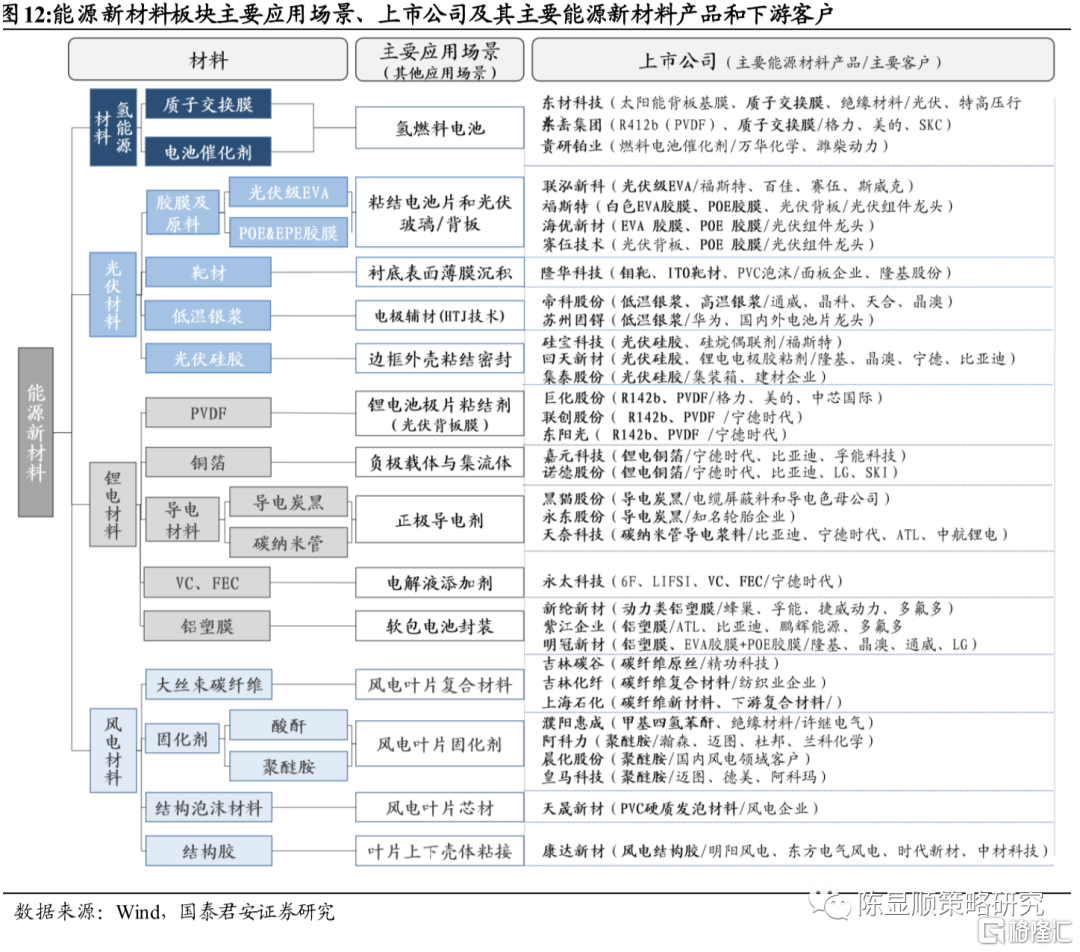Select the 大丝束碳纤维 box
This screenshot has width=1080, height=952.
click(208, 684)
